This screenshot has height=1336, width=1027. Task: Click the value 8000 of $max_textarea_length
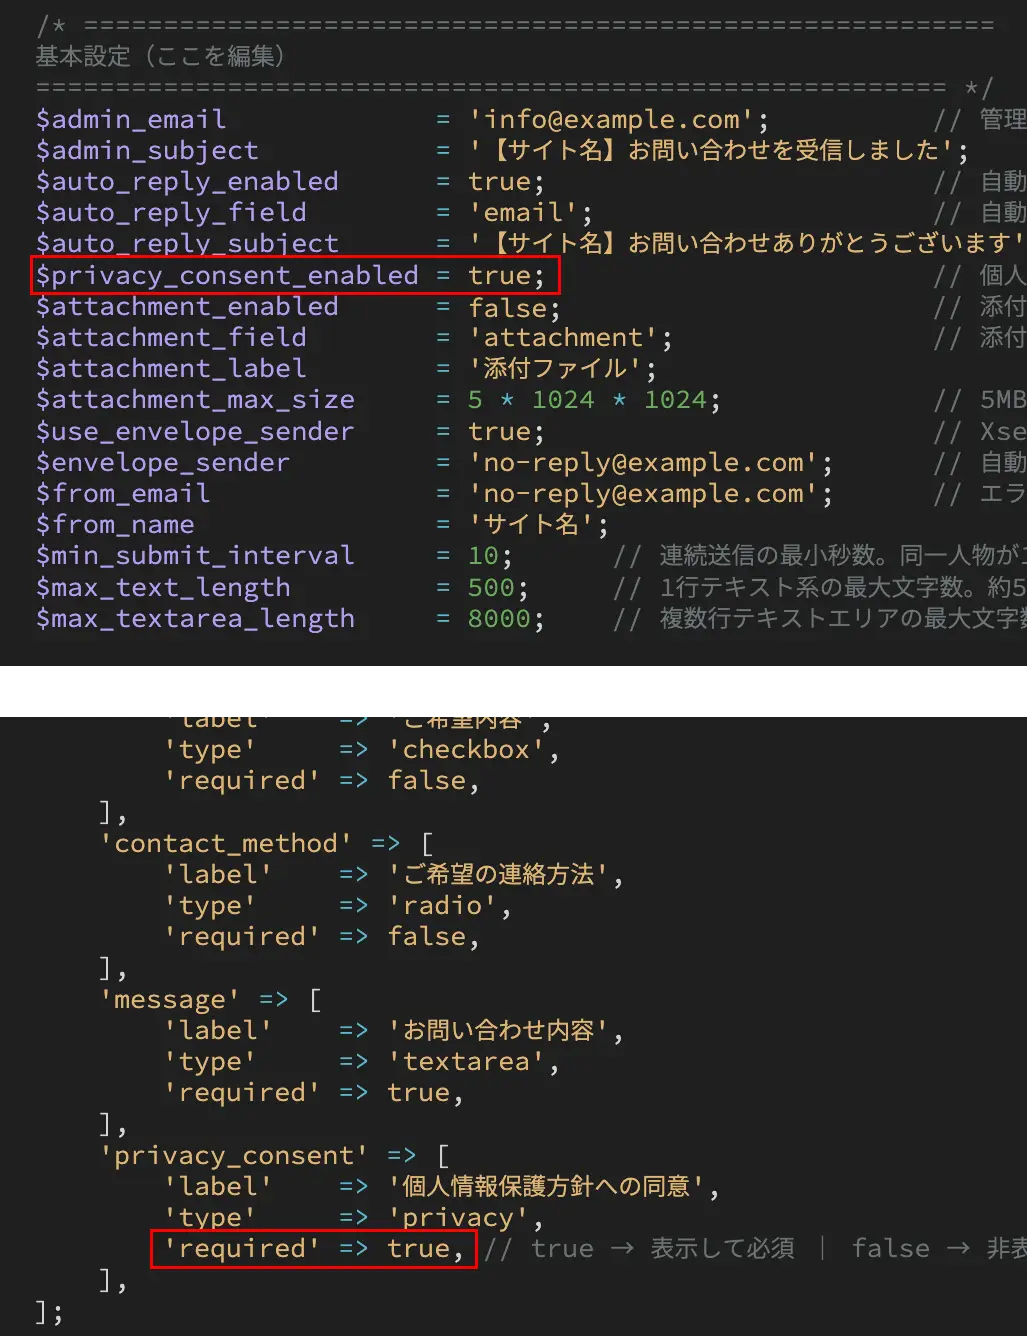499,619
